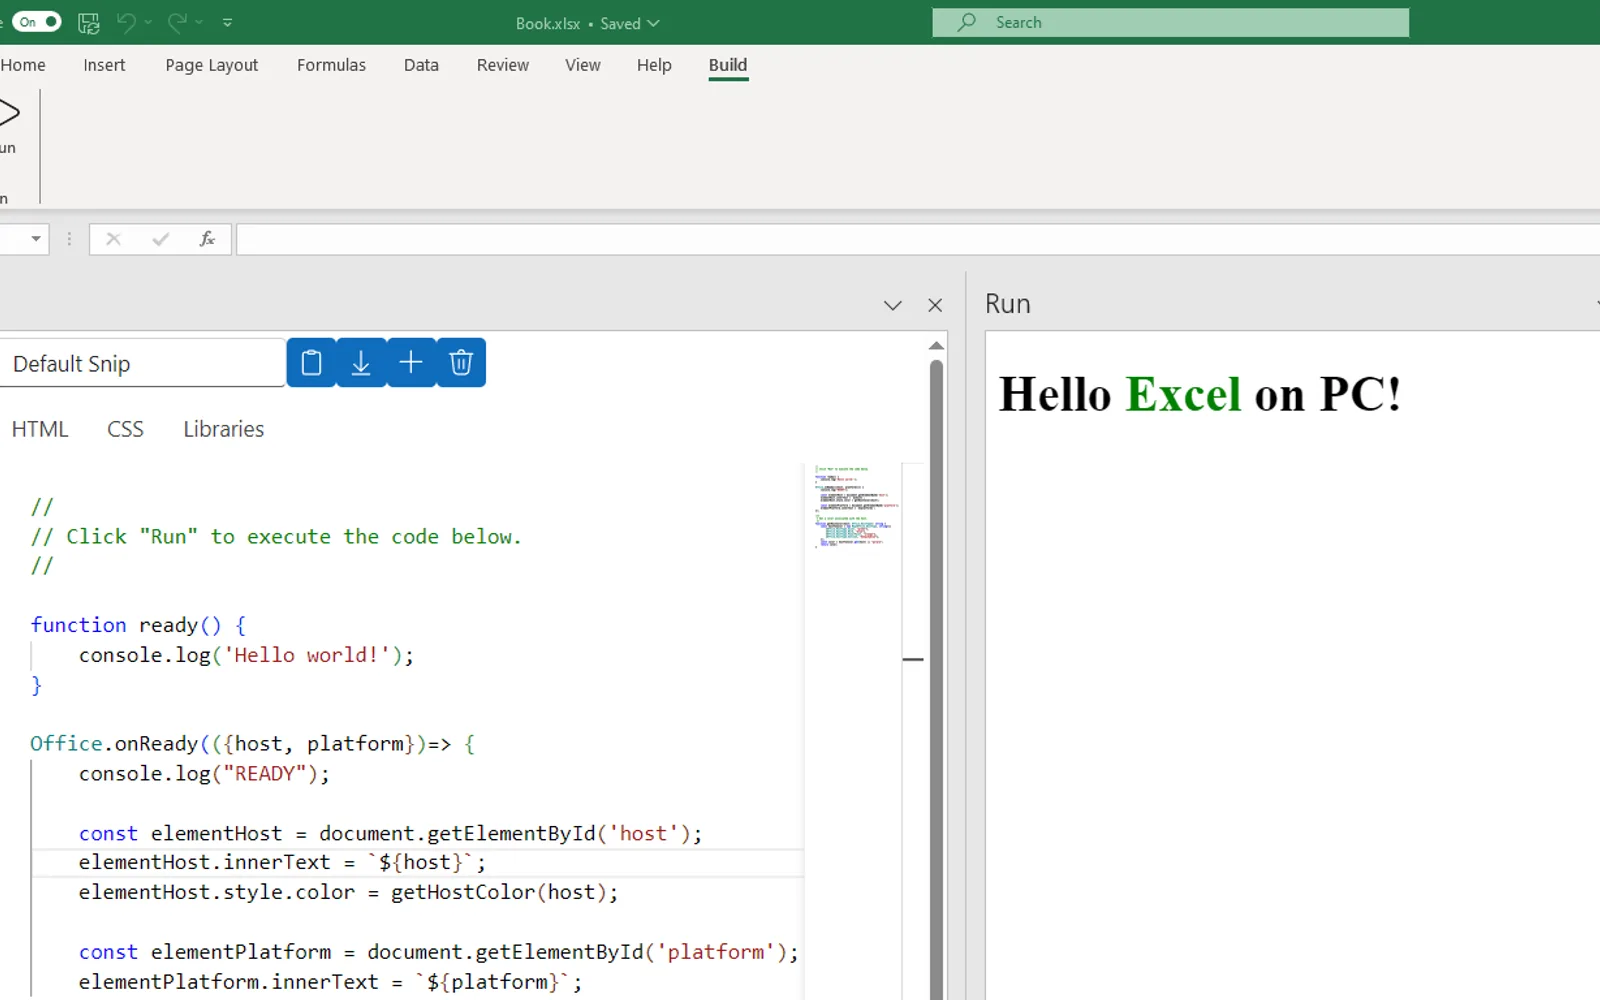Image resolution: width=1600 pixels, height=1000 pixels.
Task: Switch to the CSS editor tab
Action: (125, 429)
